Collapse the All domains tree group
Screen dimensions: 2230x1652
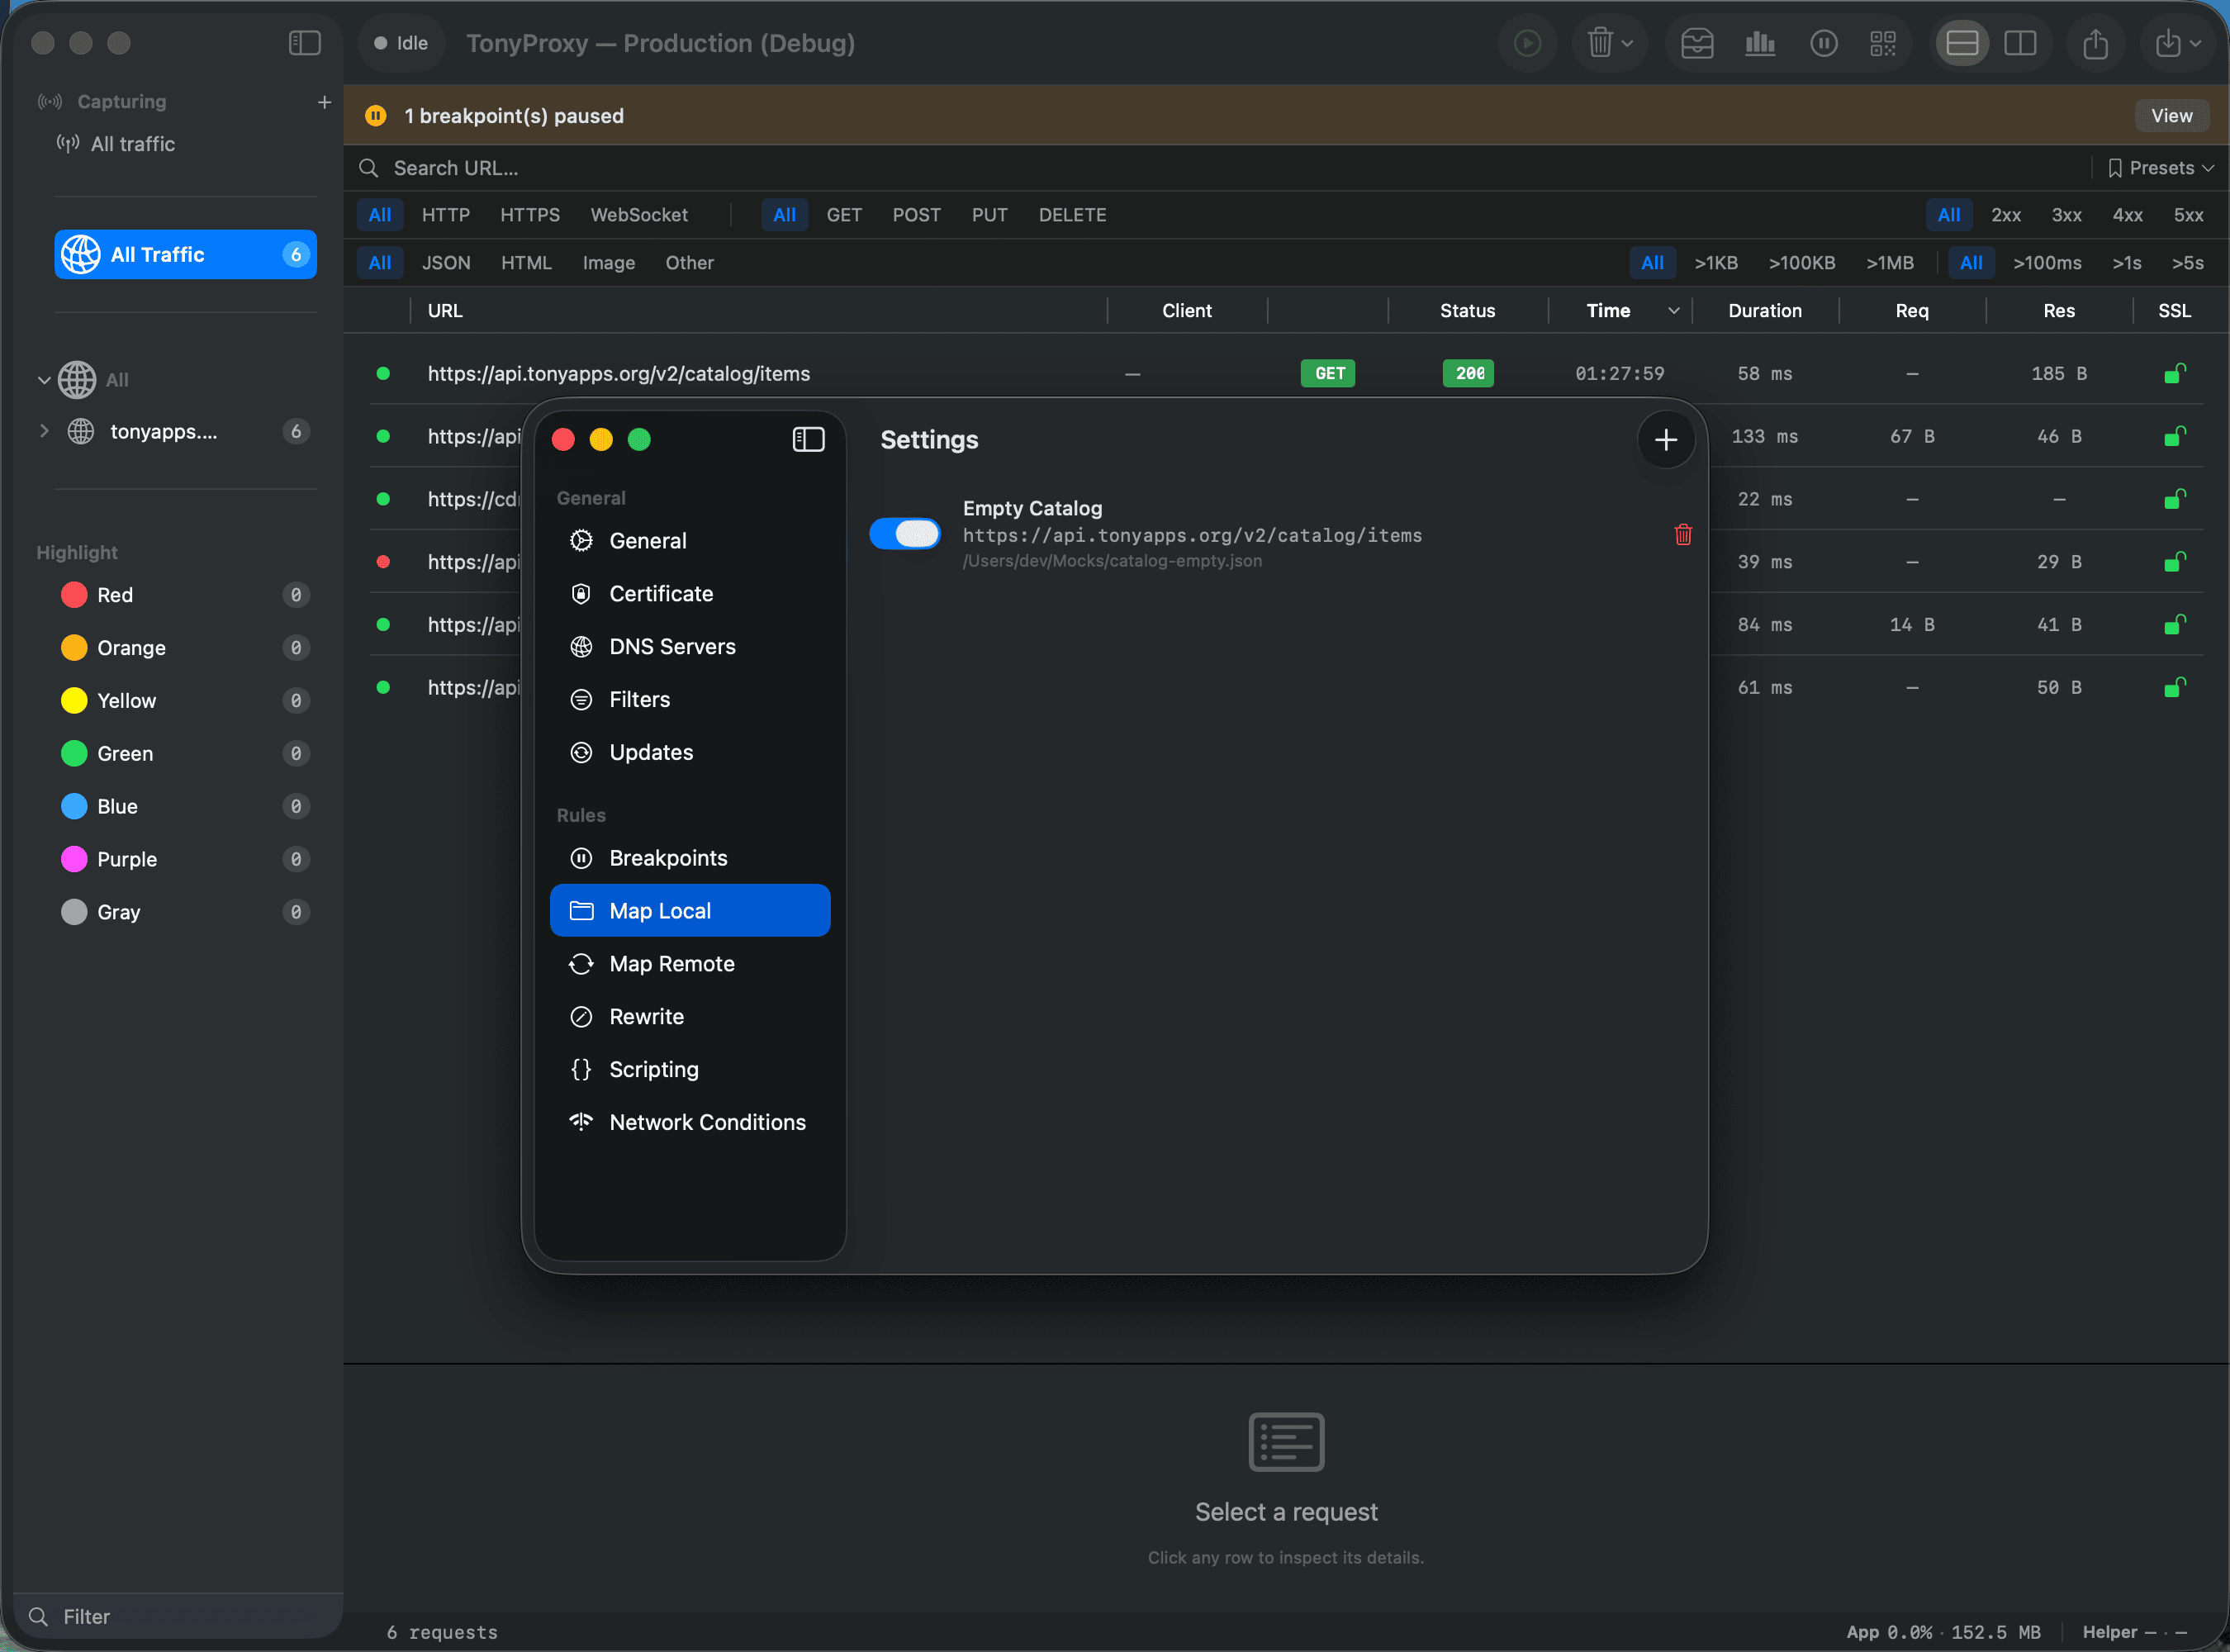click(44, 380)
